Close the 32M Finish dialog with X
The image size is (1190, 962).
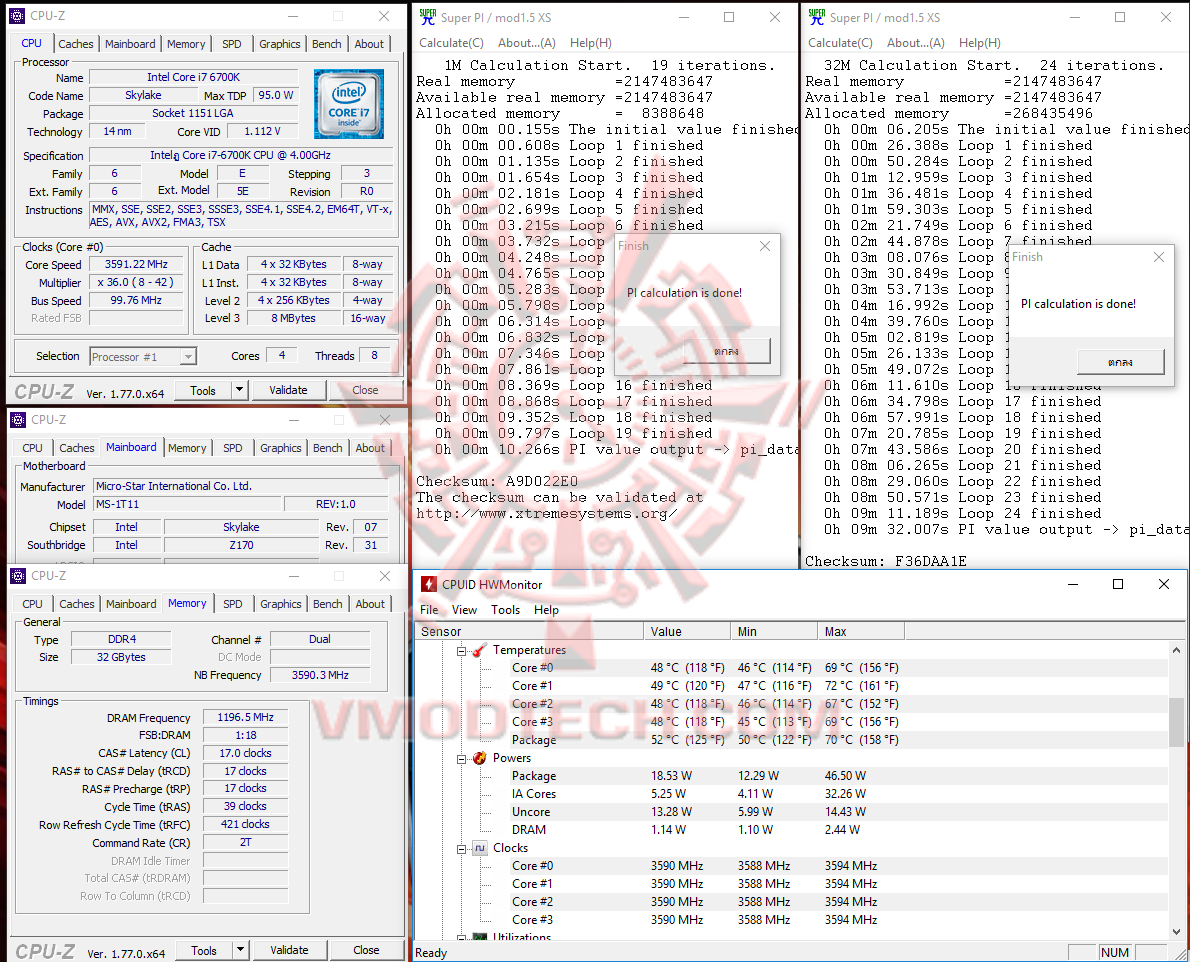pos(1159,257)
